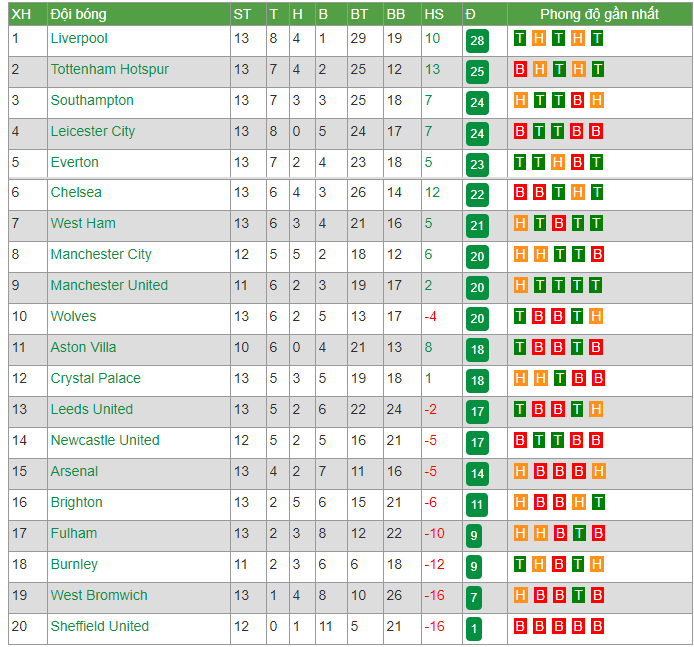
Task: Select the Đội bóng column header
Action: click(x=78, y=14)
